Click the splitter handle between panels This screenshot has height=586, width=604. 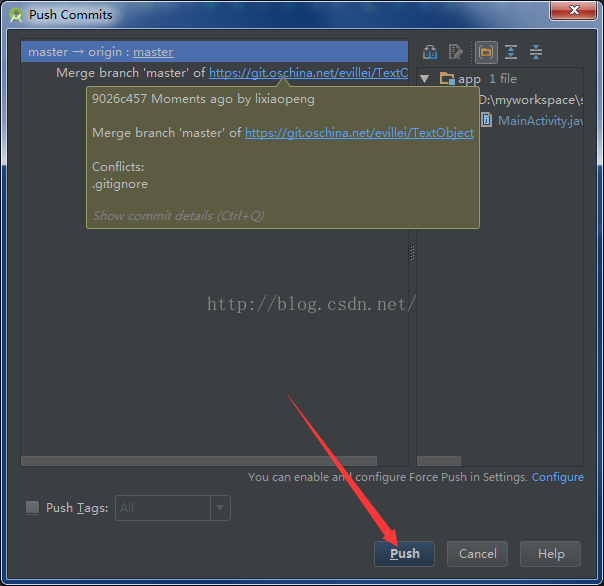(x=412, y=253)
